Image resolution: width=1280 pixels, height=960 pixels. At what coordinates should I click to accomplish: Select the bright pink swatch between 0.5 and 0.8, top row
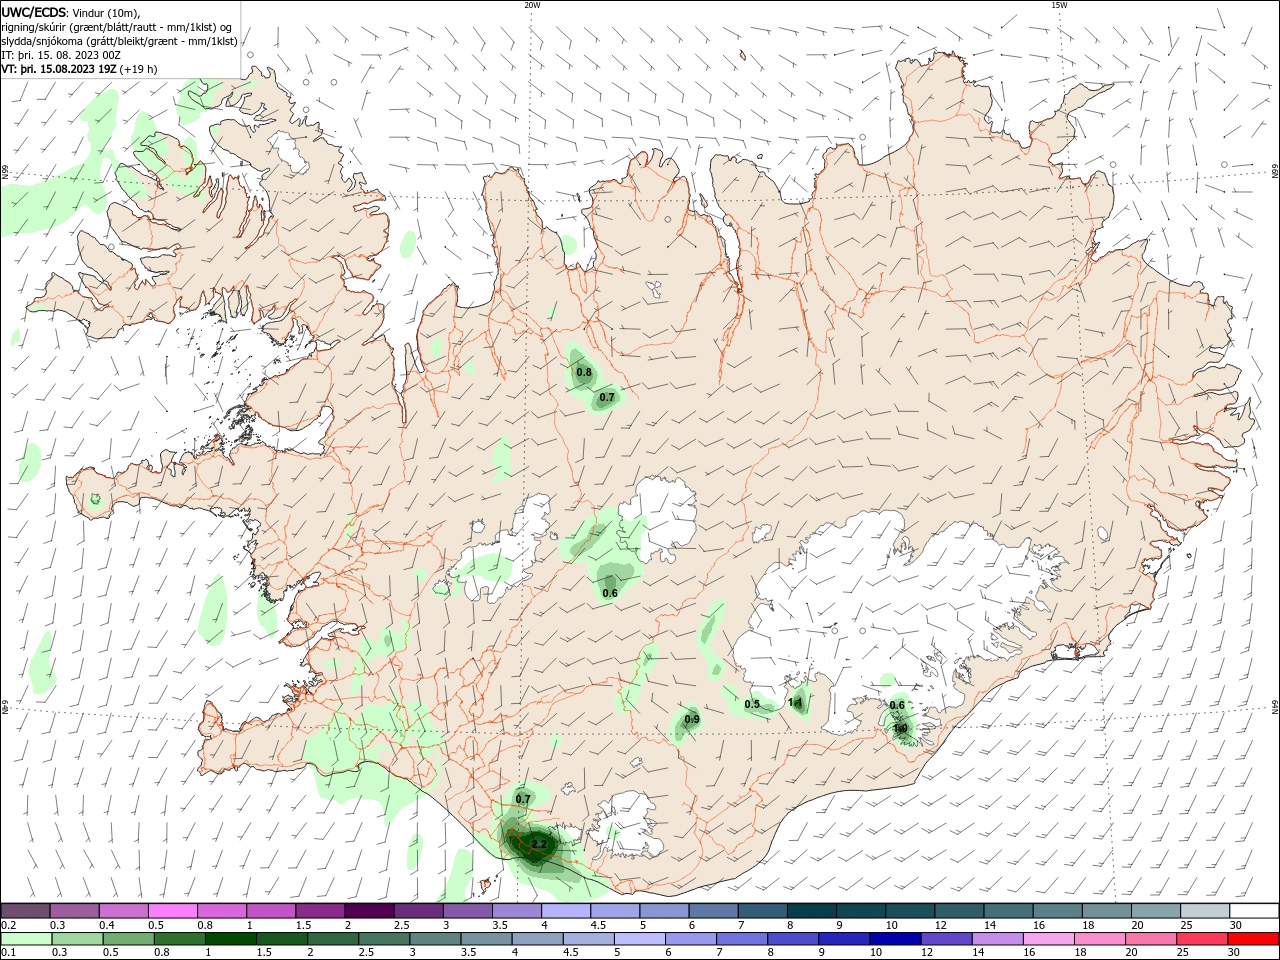pos(172,911)
